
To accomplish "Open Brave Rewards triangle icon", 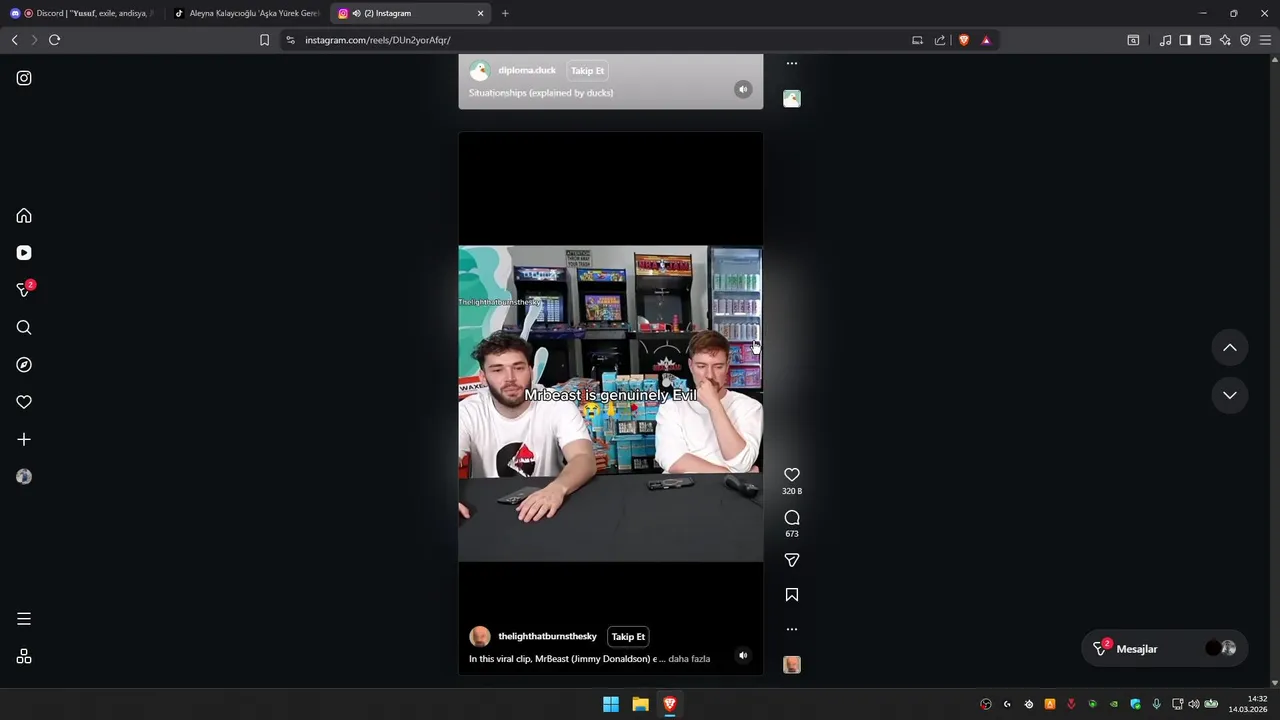I will tap(986, 40).
